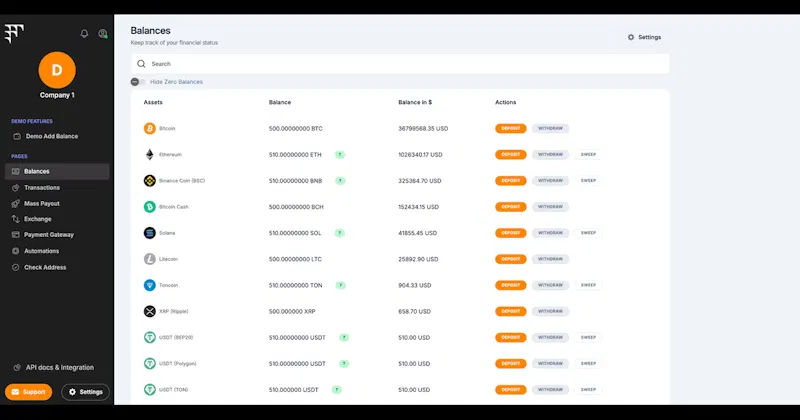Click Deposit for Bitcoin
The image size is (800, 420).
[511, 129]
